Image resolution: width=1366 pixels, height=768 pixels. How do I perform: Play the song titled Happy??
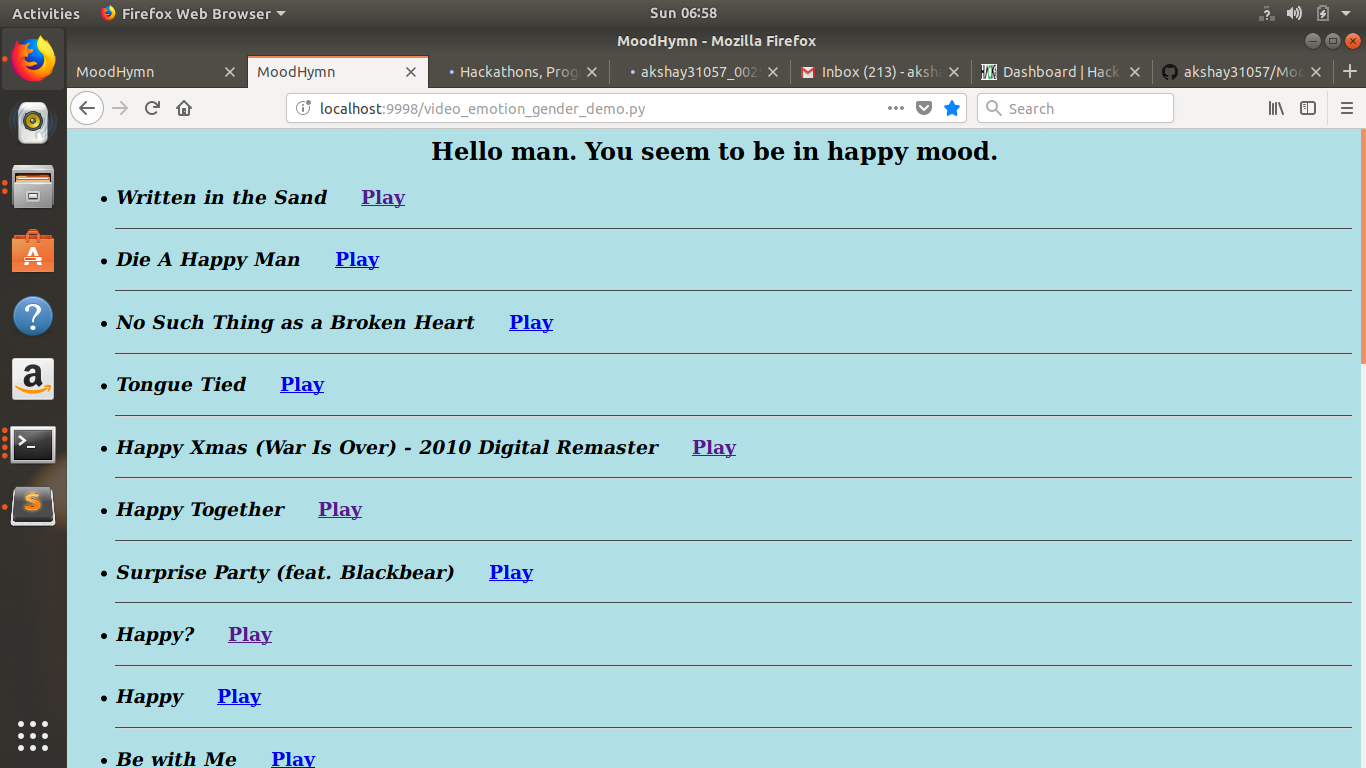pos(250,634)
